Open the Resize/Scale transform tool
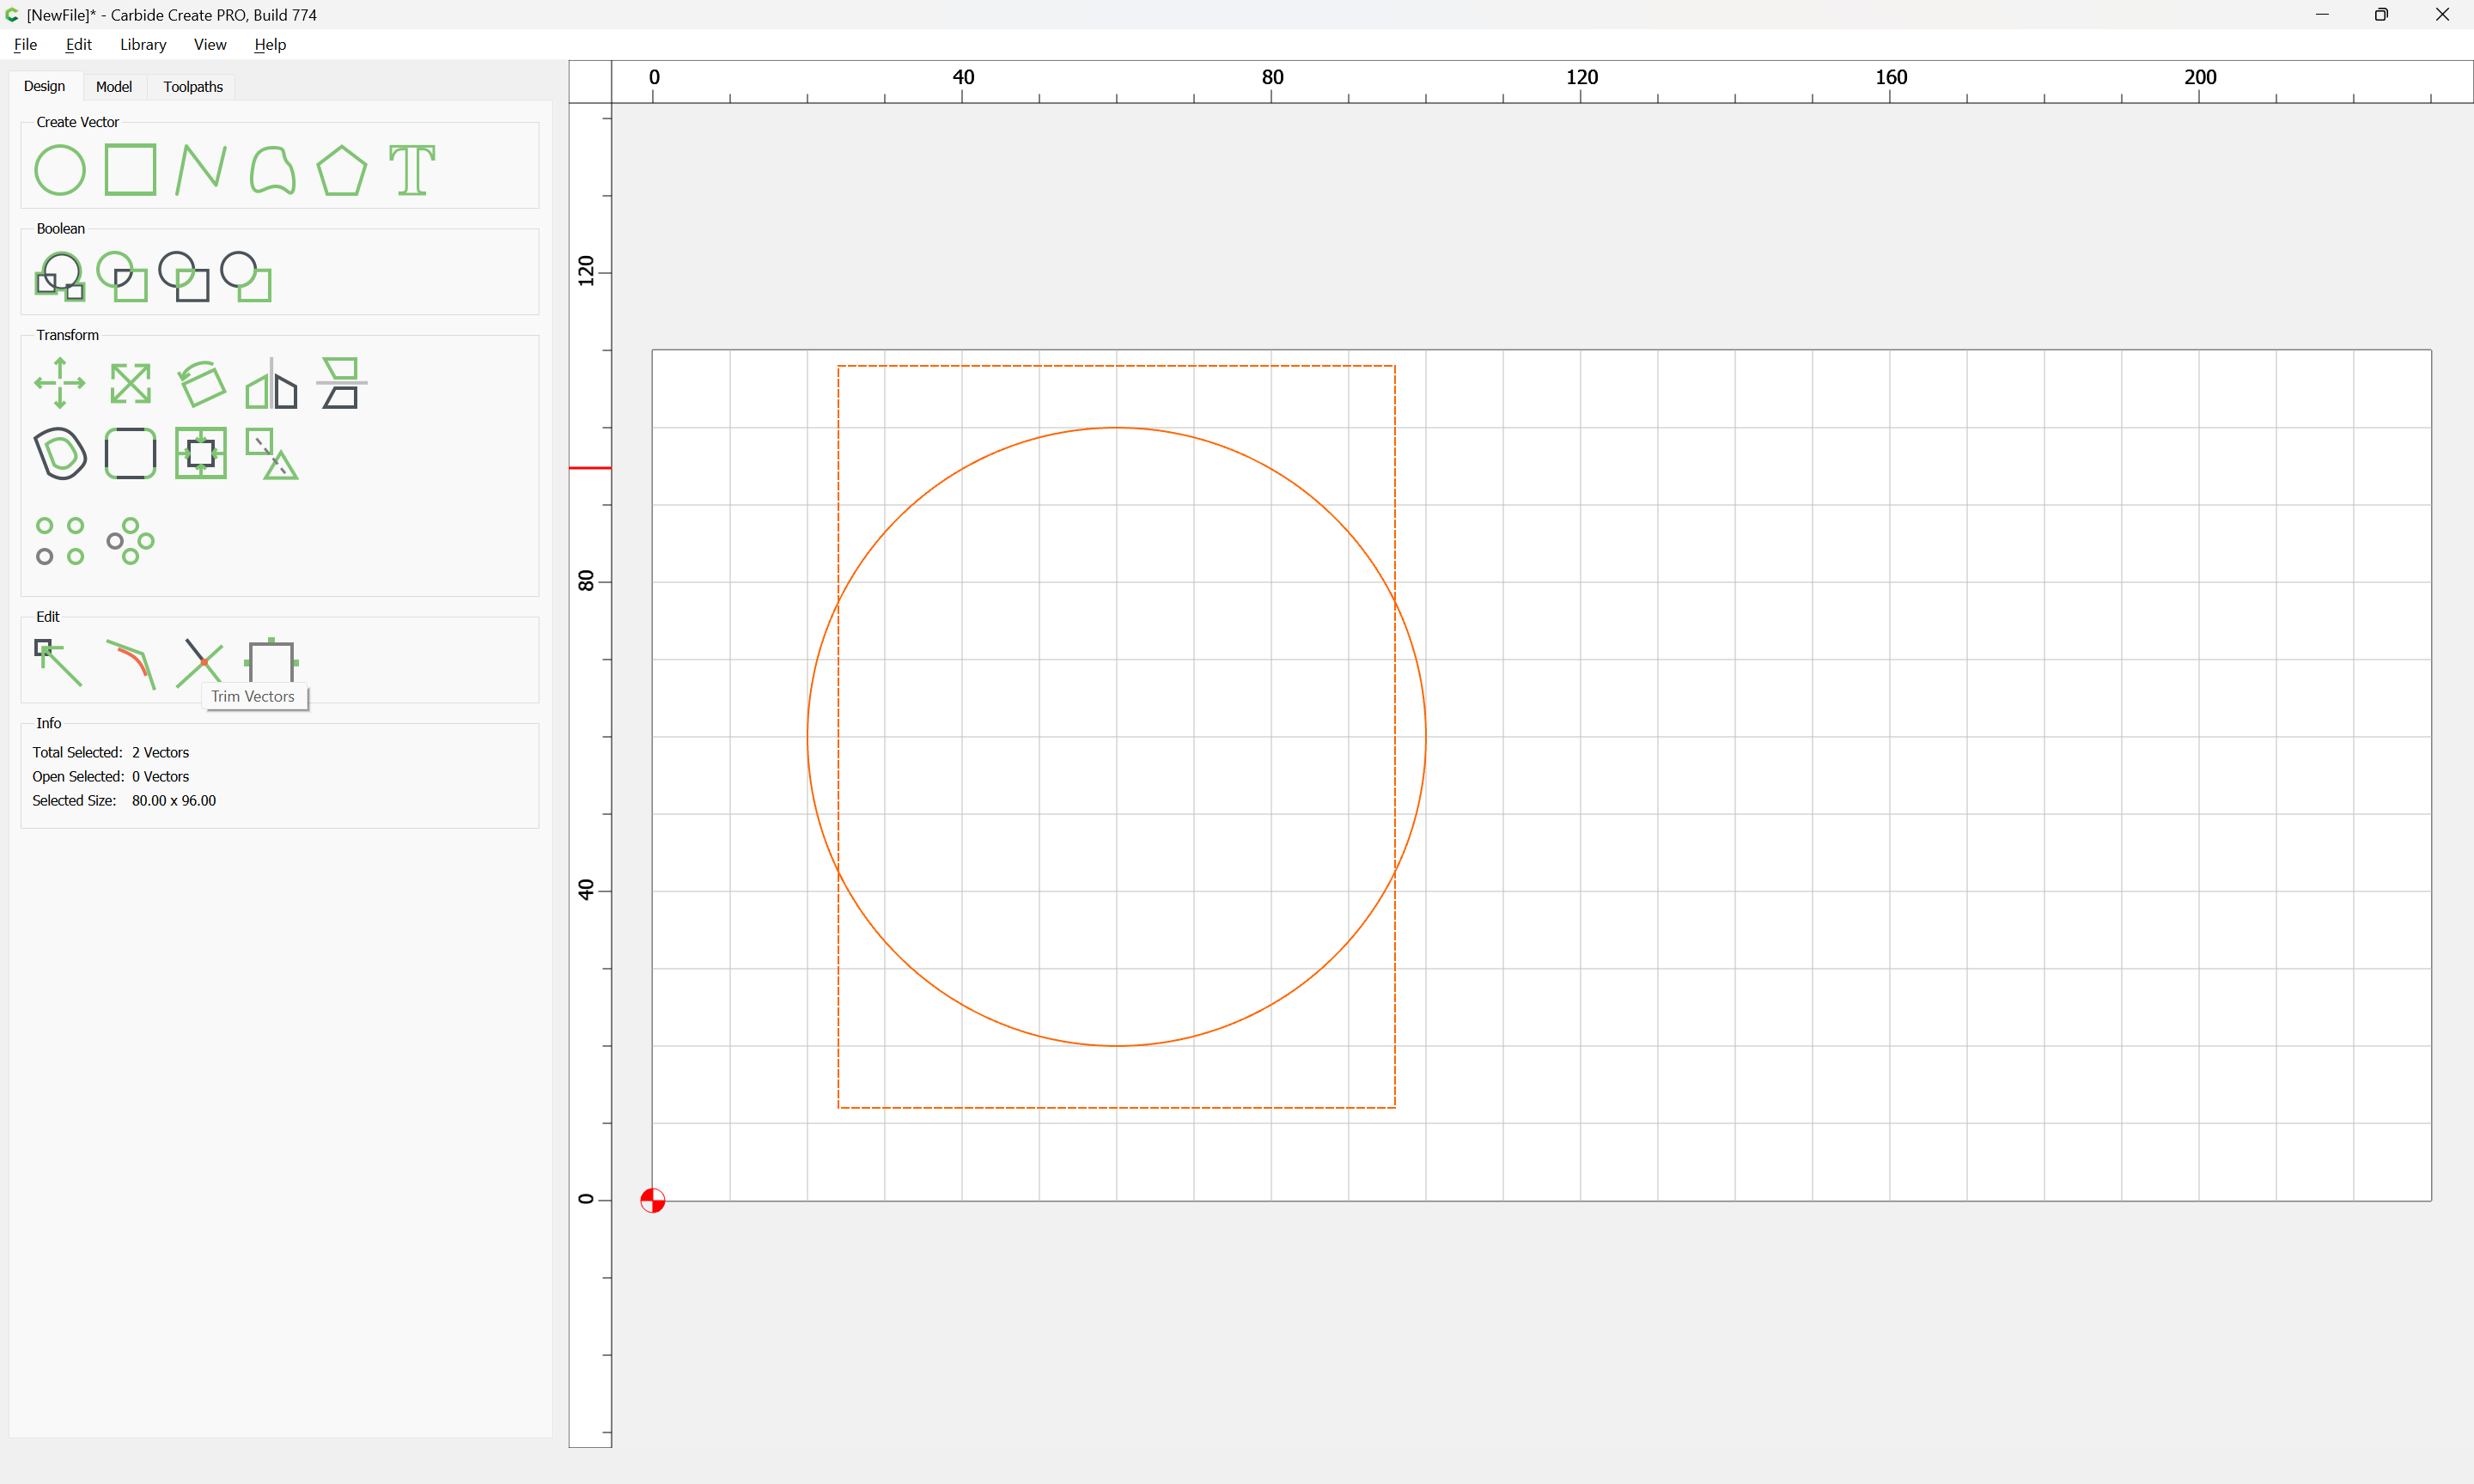This screenshot has width=2474, height=1484. point(131,383)
